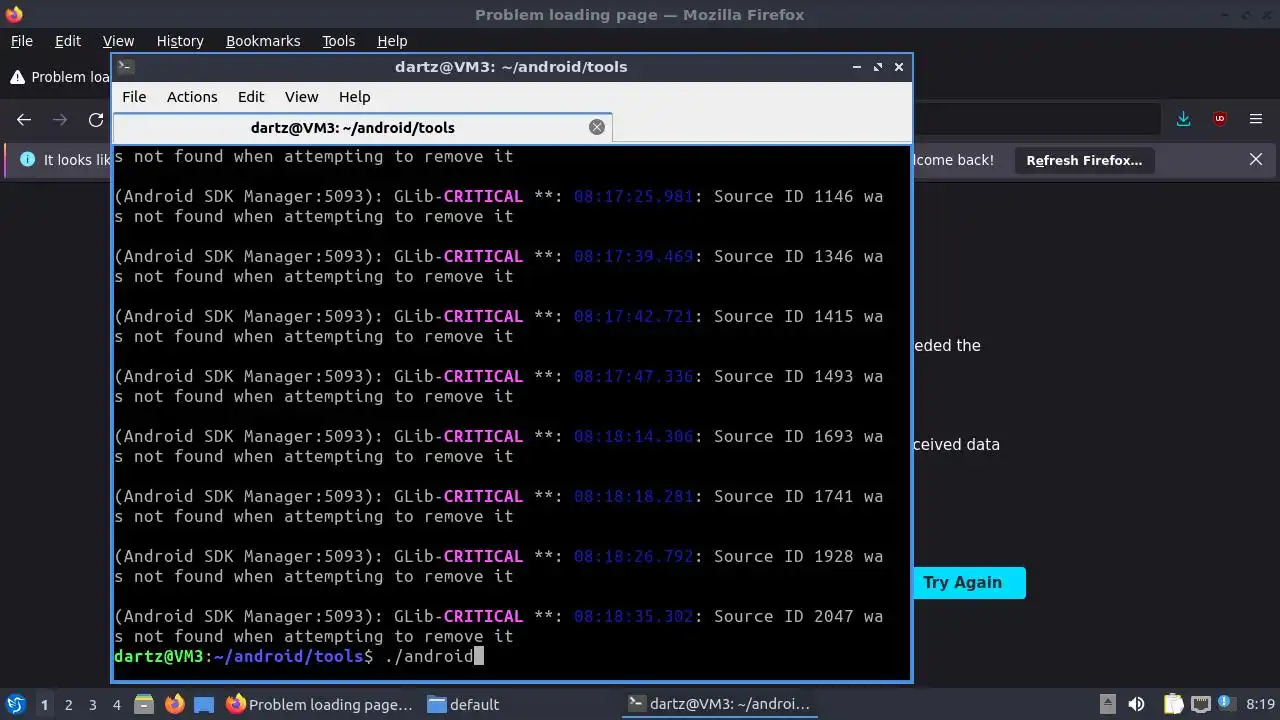The width and height of the screenshot is (1280, 720).
Task: Open the application launcher menu in taskbar
Action: [x=15, y=704]
